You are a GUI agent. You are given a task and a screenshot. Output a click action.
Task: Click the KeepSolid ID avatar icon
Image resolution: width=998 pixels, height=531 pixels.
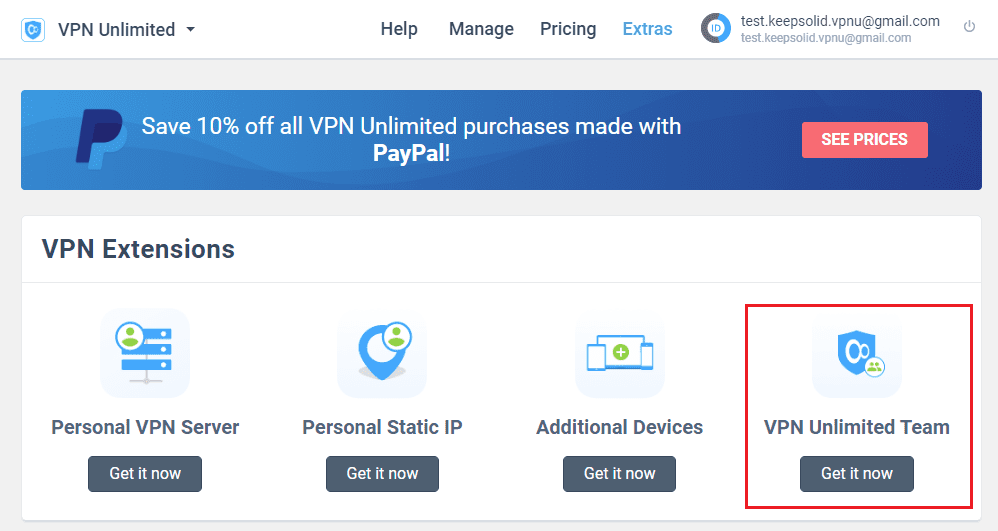716,29
